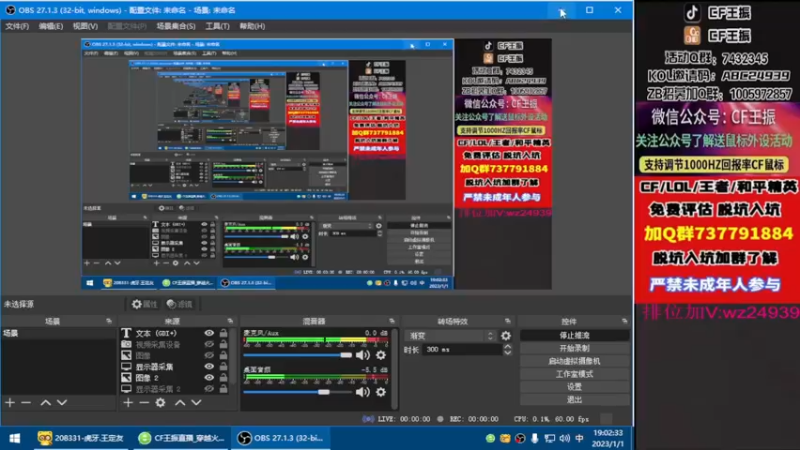This screenshot has height=450, width=800.
Task: Click the 退出 button
Action: (x=574, y=399)
